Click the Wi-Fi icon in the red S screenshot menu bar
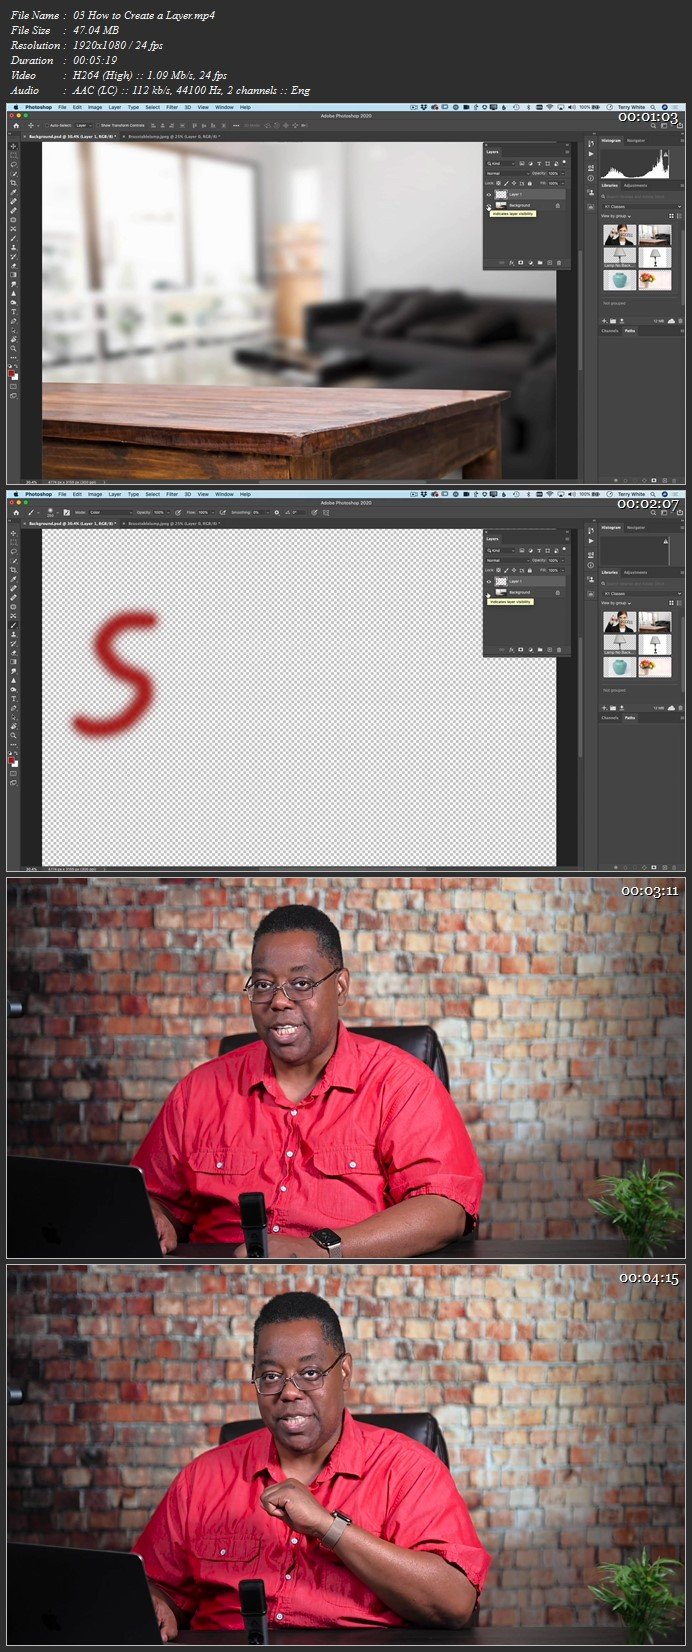 (550, 494)
